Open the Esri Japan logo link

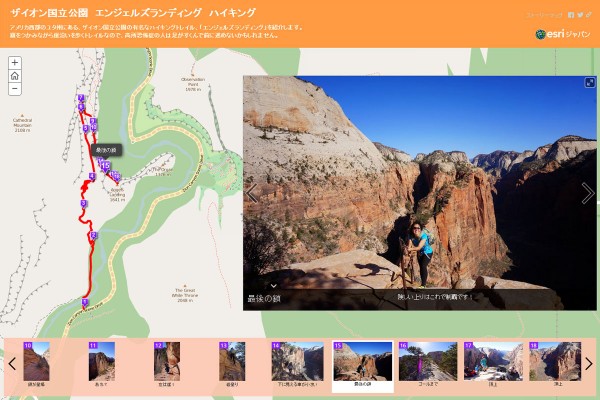[562, 34]
